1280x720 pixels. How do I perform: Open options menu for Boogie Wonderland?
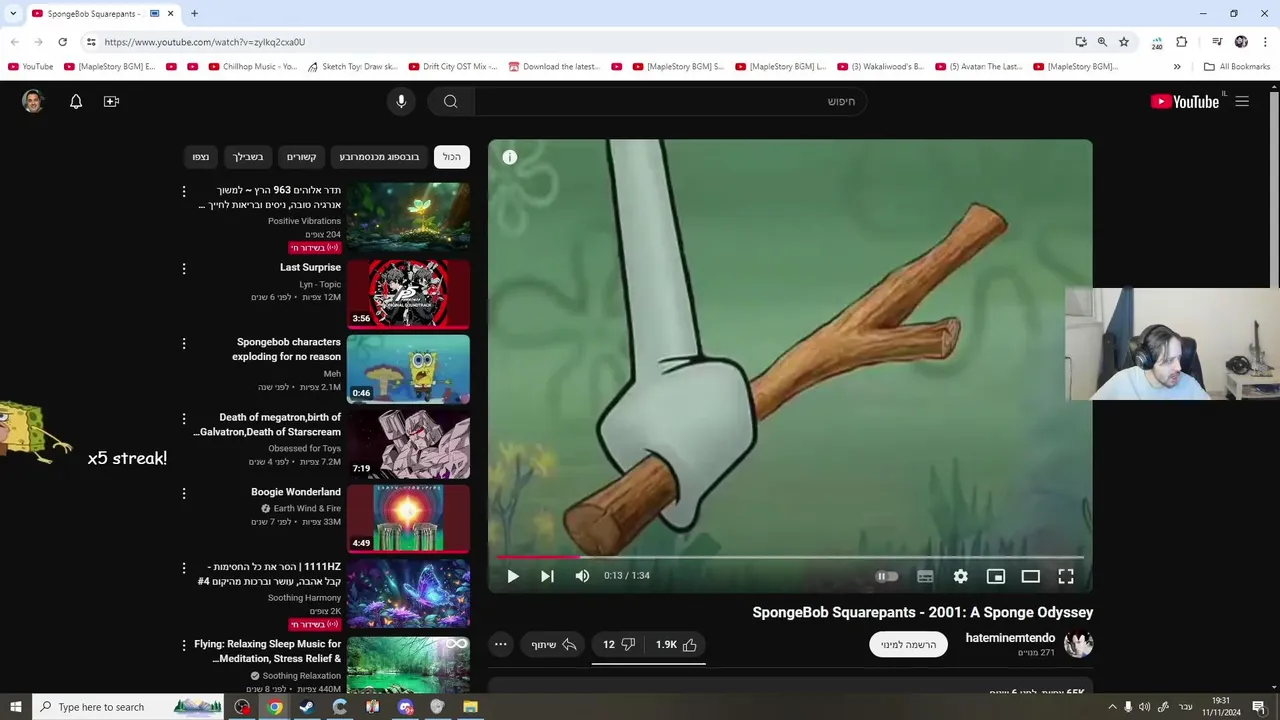184,494
